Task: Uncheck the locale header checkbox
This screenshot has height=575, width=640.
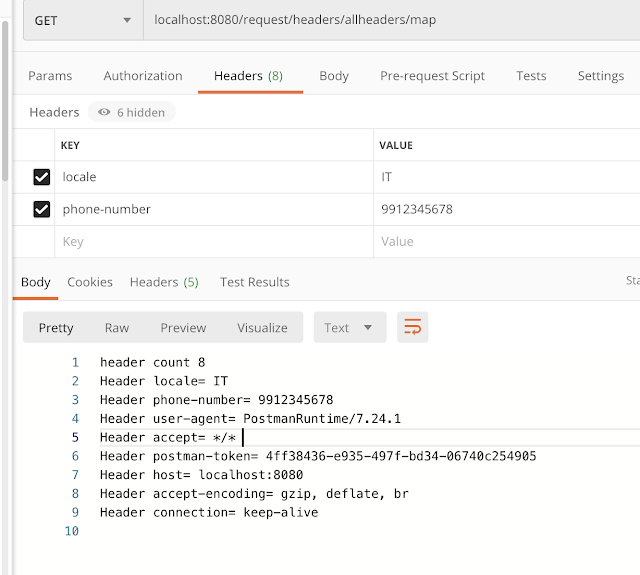Action: pos(42,177)
